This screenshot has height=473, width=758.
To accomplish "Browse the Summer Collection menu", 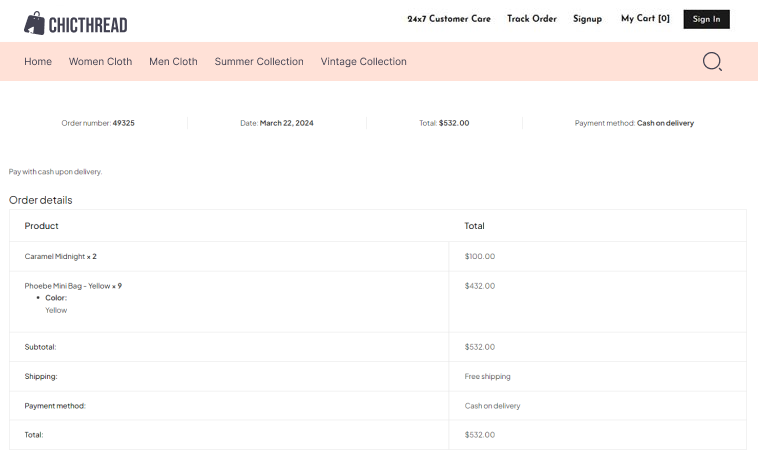I will [259, 62].
